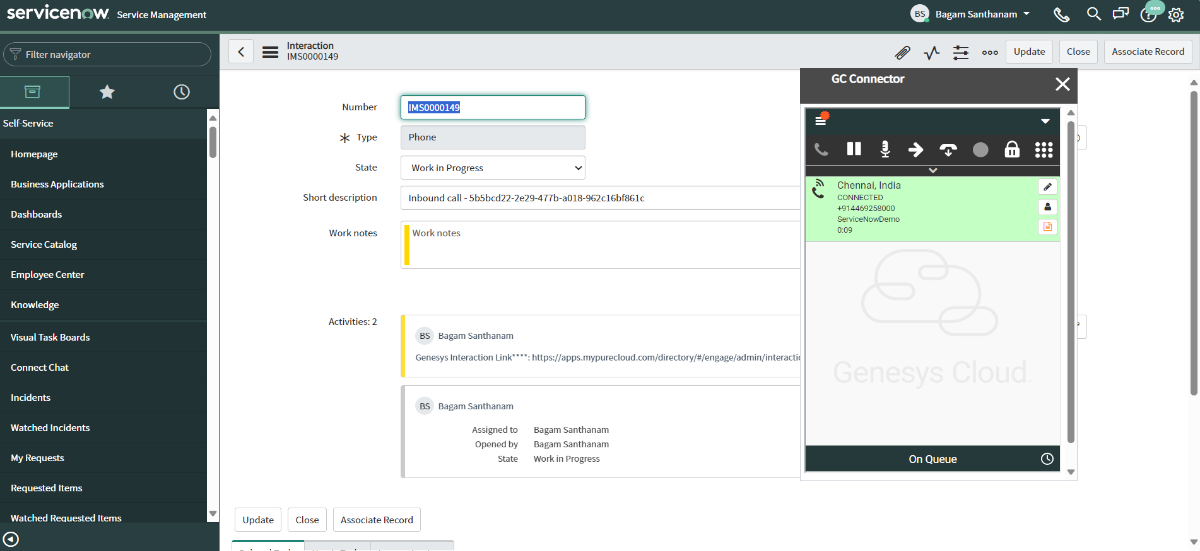Click the top Close button
This screenshot has width=1200, height=551.
tap(1078, 52)
